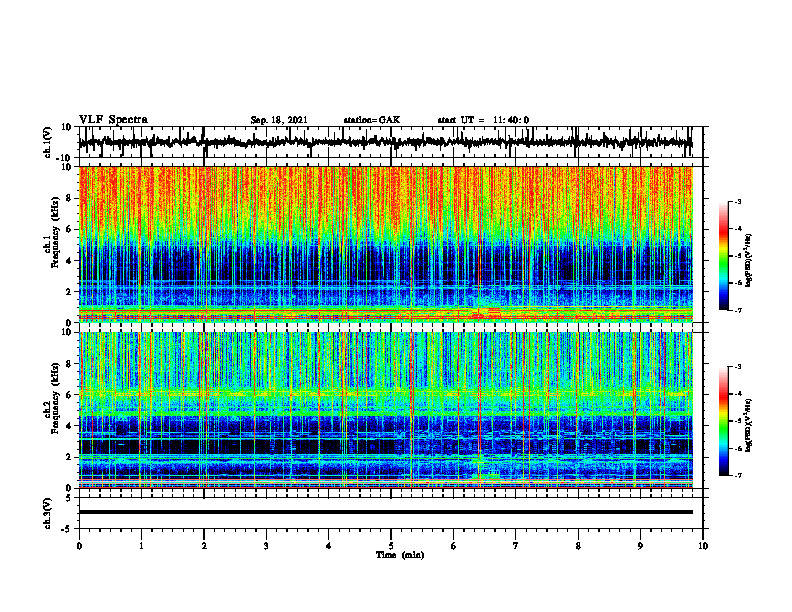The height and width of the screenshot is (612, 792).
Task: Click time axis tick label "2"
Action: [x=204, y=546]
